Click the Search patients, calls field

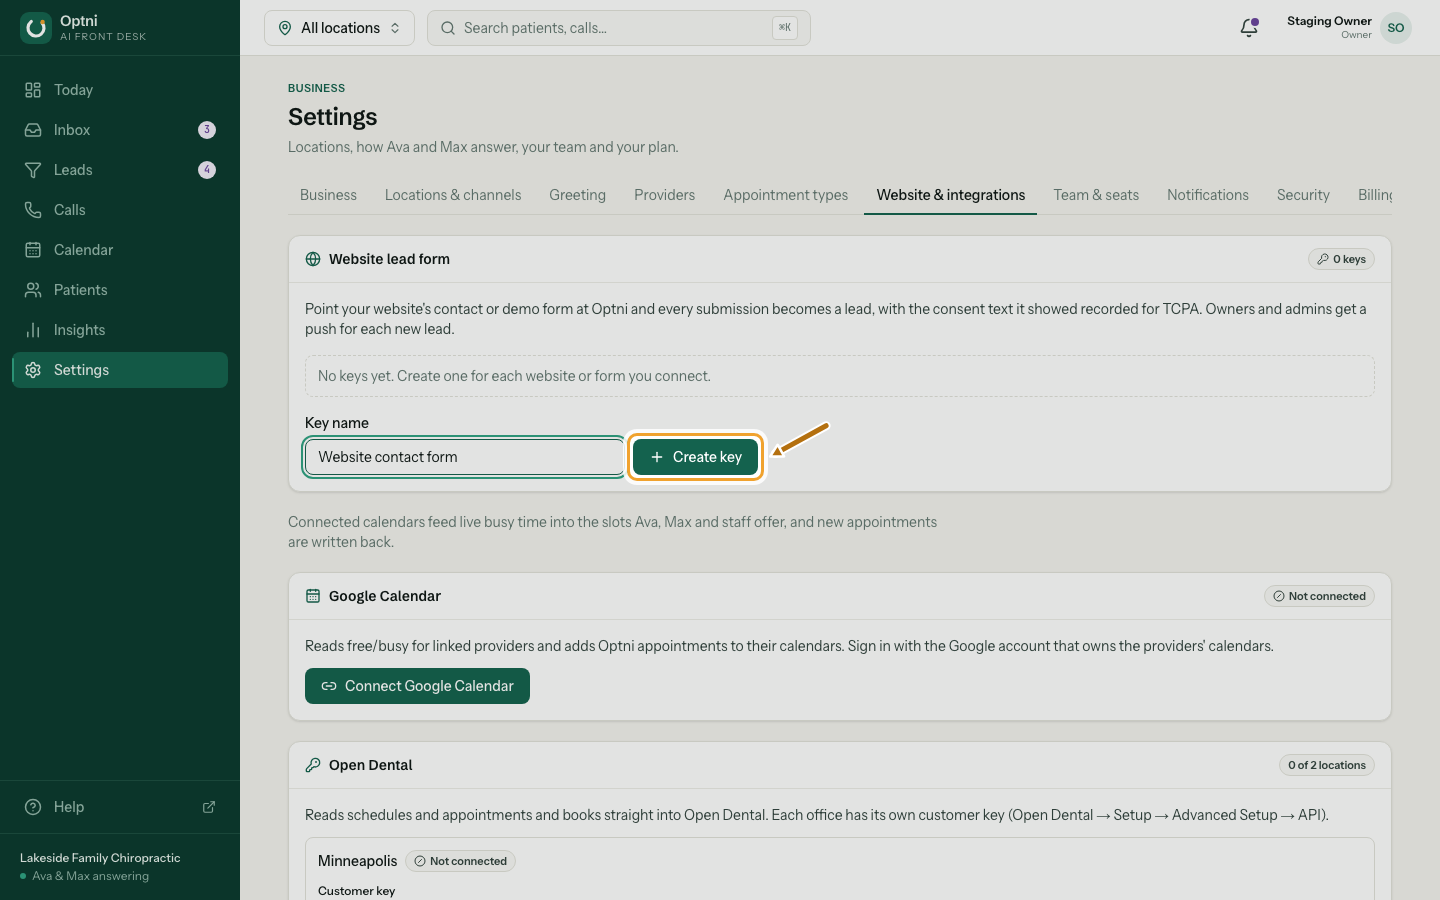(618, 28)
